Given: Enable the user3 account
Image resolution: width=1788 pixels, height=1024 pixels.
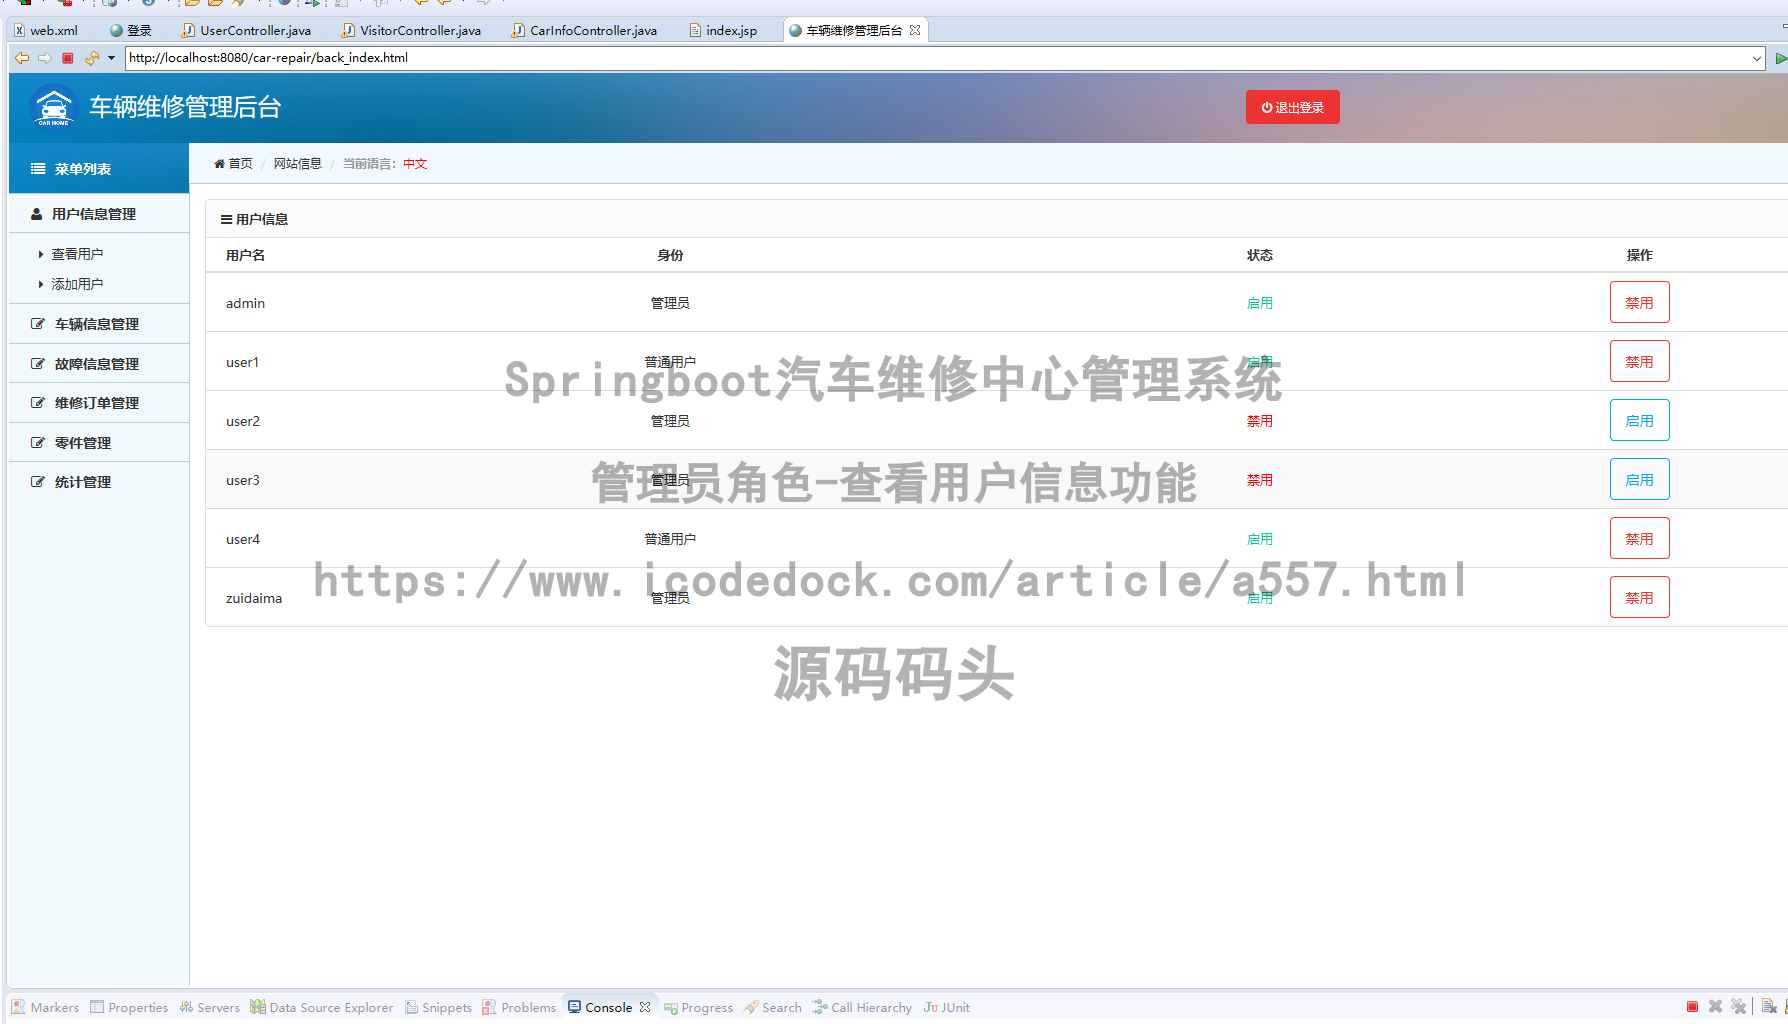Looking at the screenshot, I should [1639, 479].
